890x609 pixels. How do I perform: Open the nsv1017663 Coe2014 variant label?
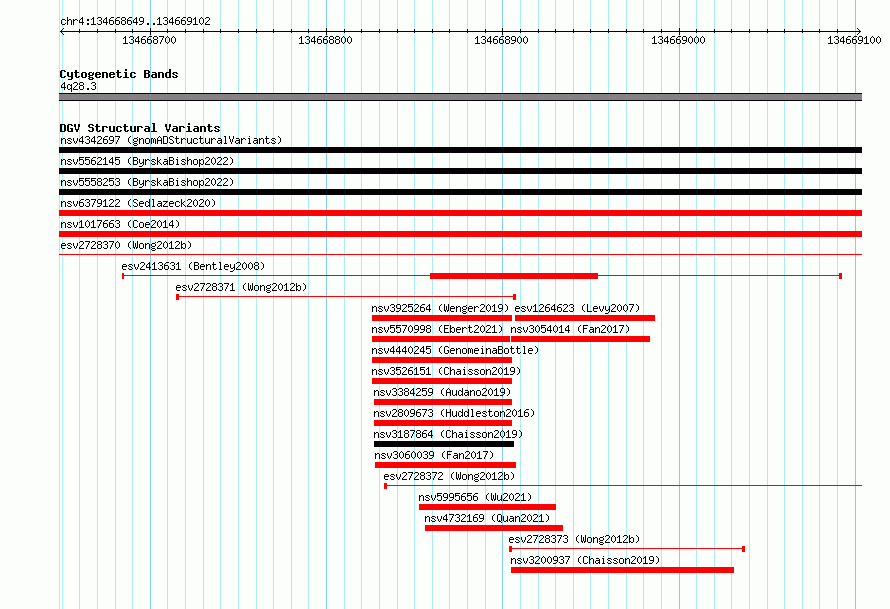120,224
